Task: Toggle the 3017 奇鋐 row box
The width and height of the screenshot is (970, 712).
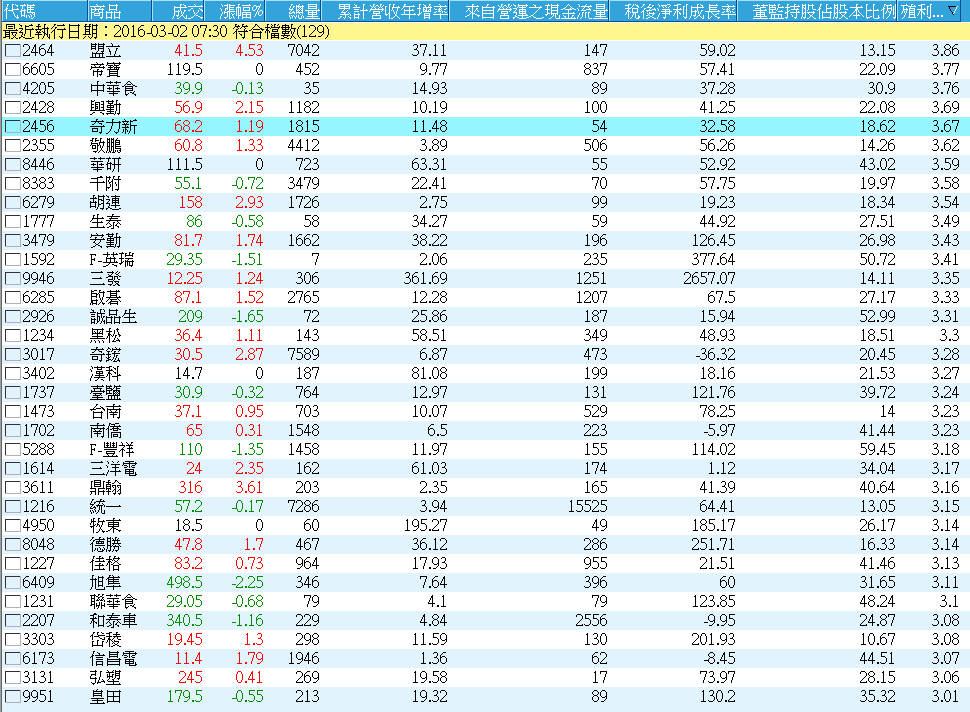Action: [12, 355]
